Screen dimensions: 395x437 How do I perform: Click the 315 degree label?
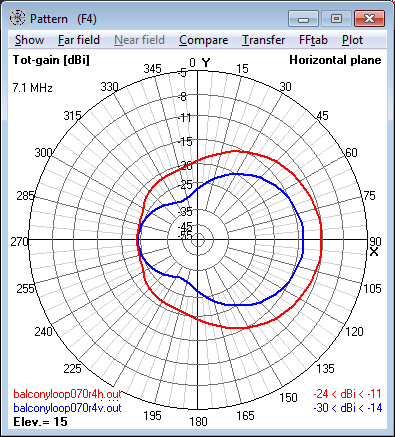(72, 116)
